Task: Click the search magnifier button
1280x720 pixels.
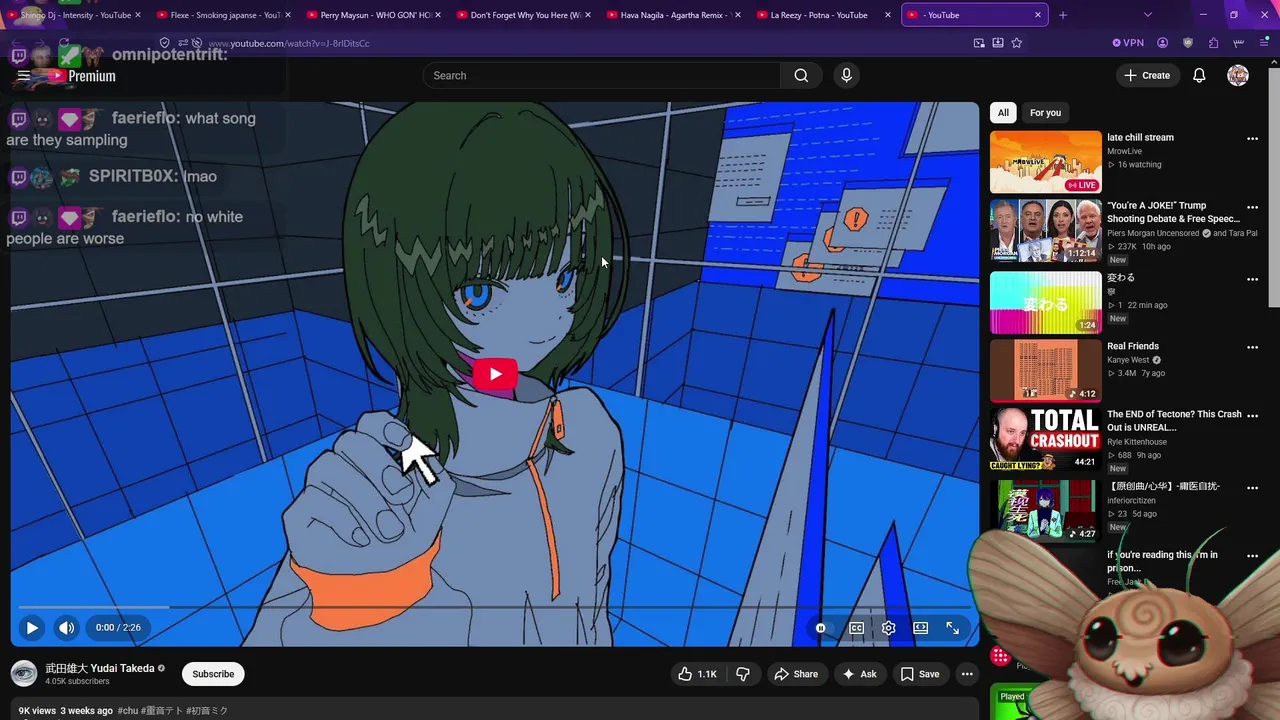Action: (x=801, y=76)
